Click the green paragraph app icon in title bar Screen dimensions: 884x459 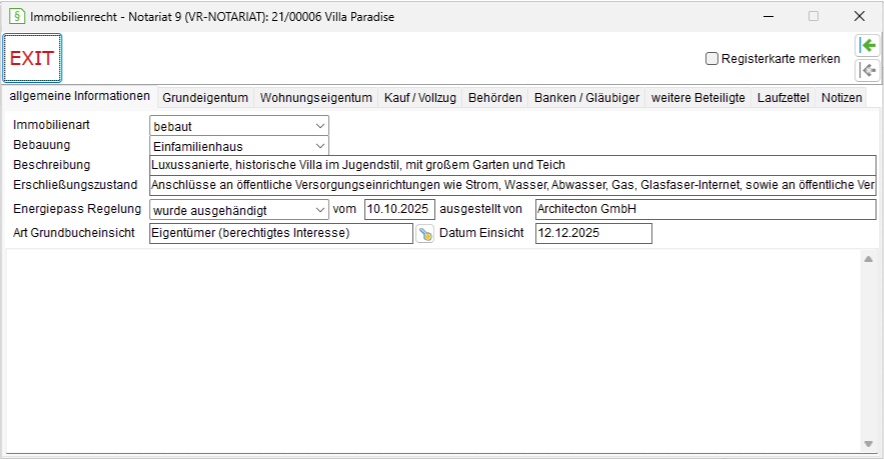pos(16,16)
